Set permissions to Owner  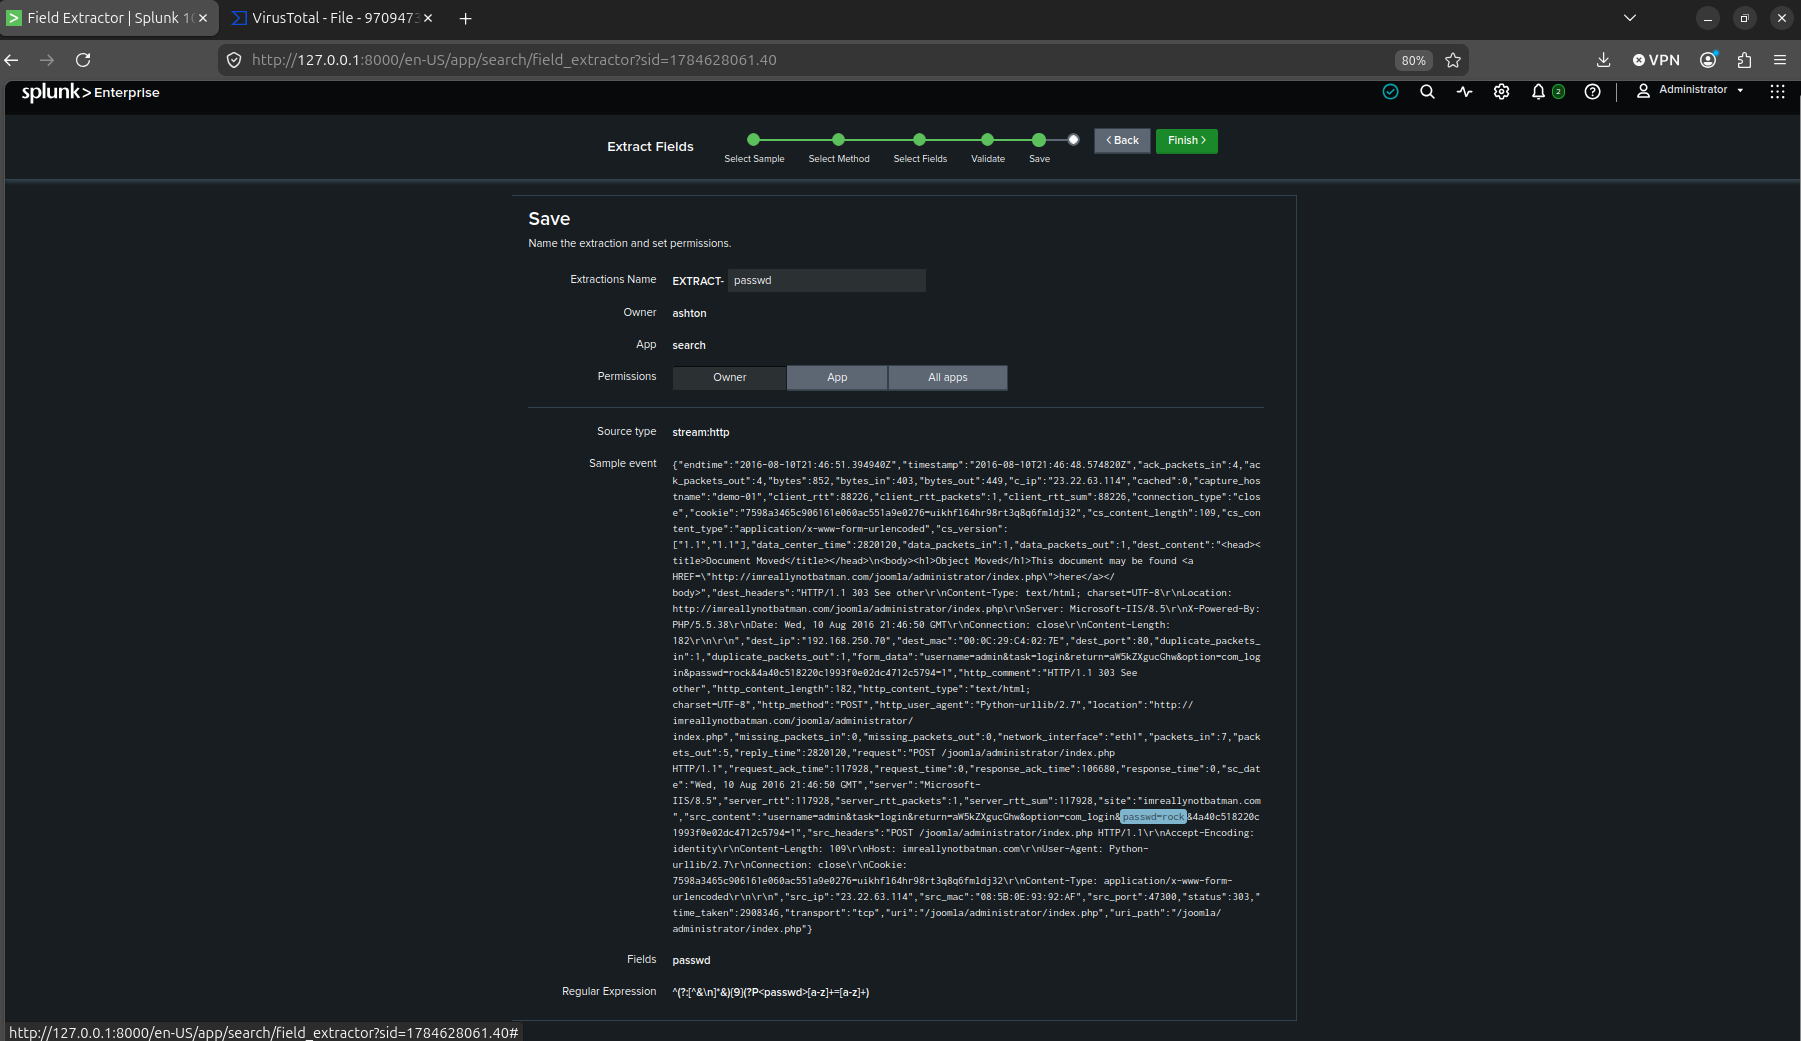[x=730, y=378]
